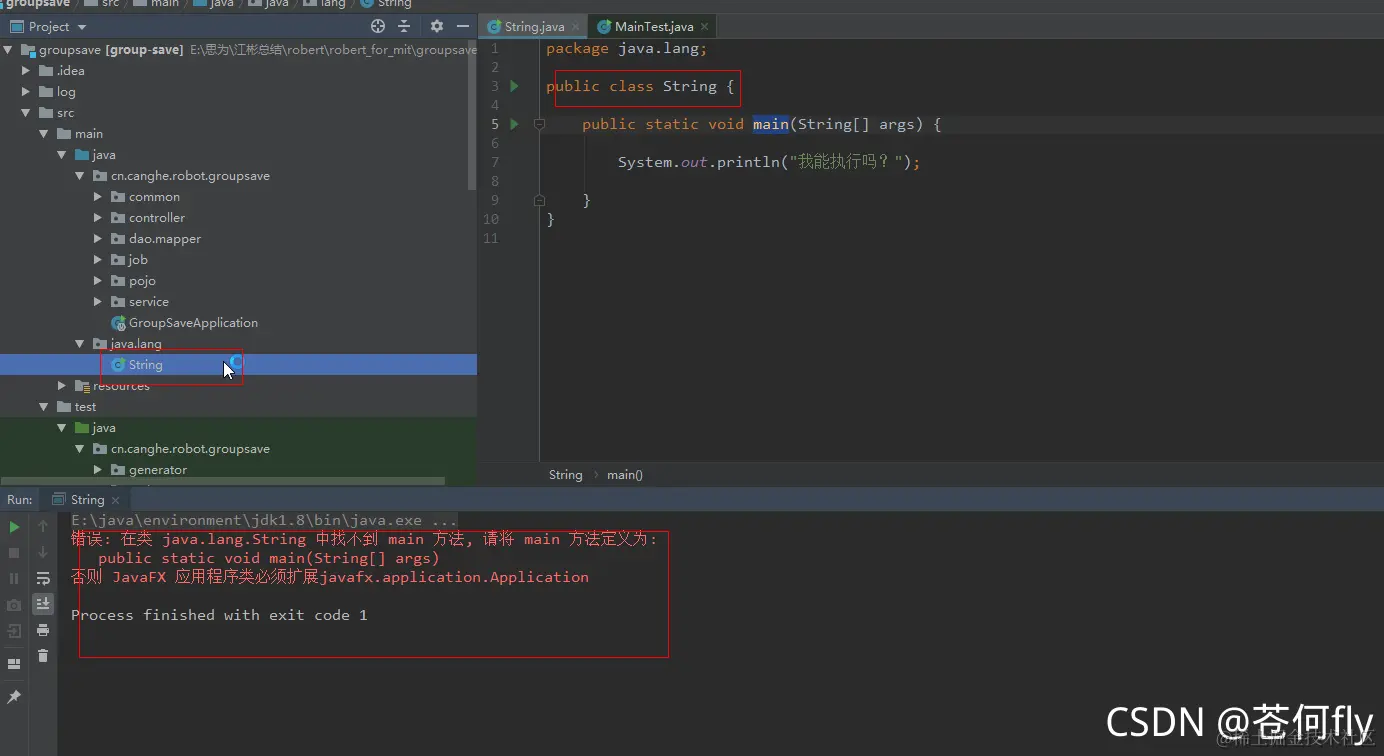Click the Stop process icon in Run panel

click(x=14, y=553)
